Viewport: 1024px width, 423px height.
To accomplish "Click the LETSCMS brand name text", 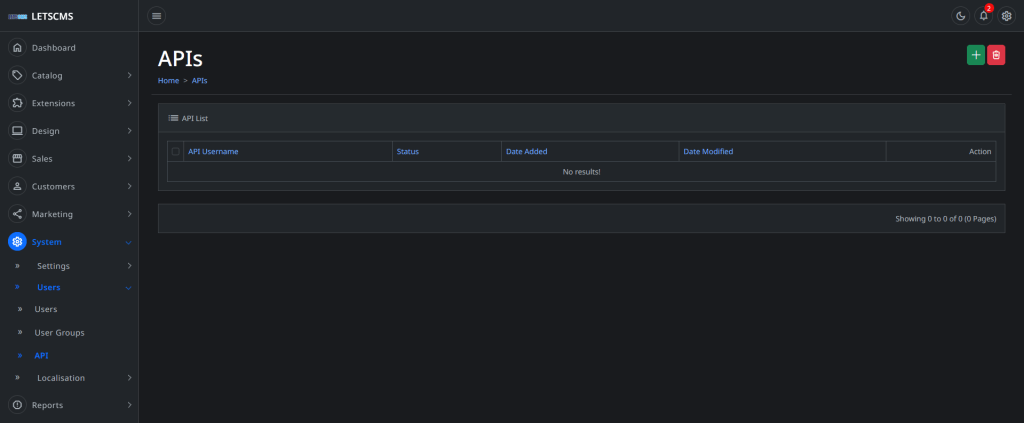I will [x=52, y=17].
